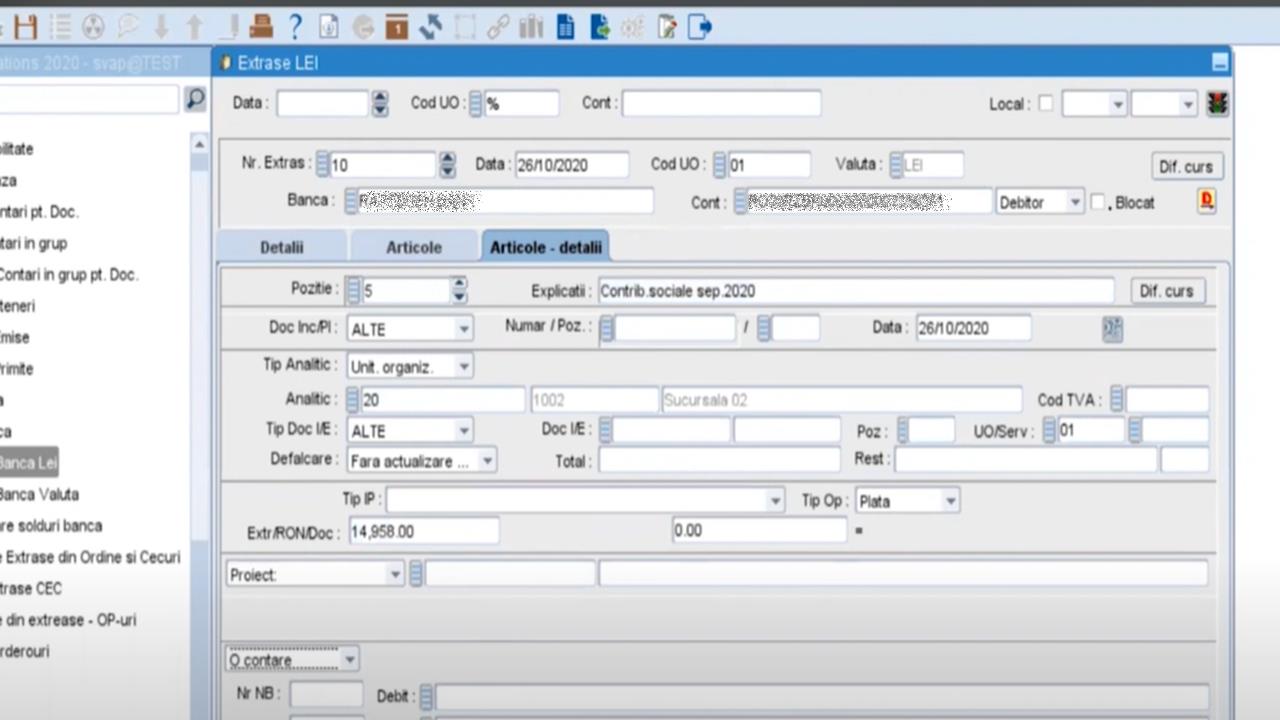Click the small calendar icon beside Data 26/10/2020

(x=1112, y=328)
